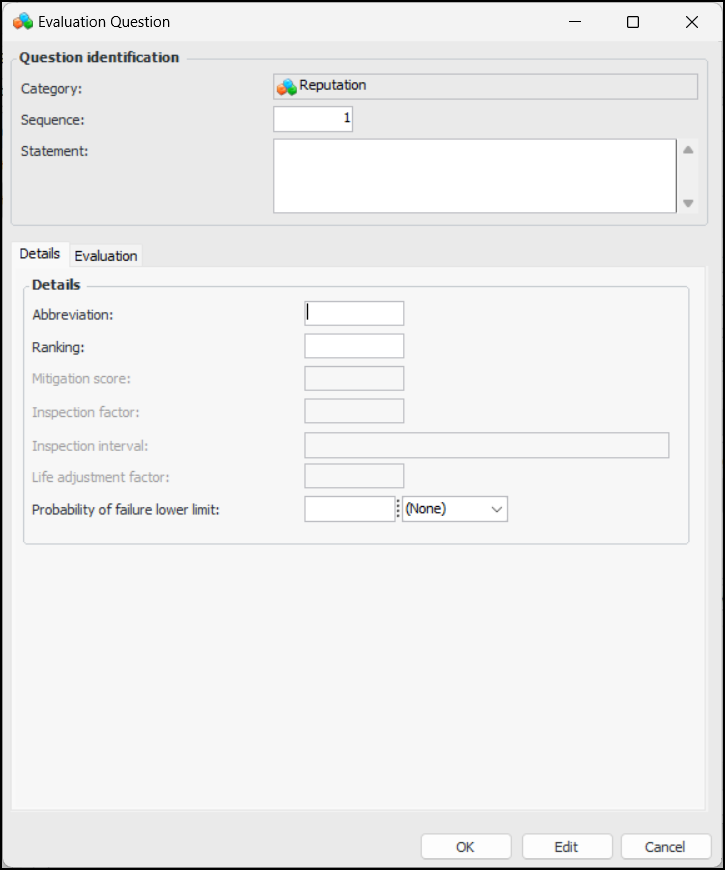The image size is (725, 870).
Task: Click the "Sequence:" label
Action: [x=53, y=120]
